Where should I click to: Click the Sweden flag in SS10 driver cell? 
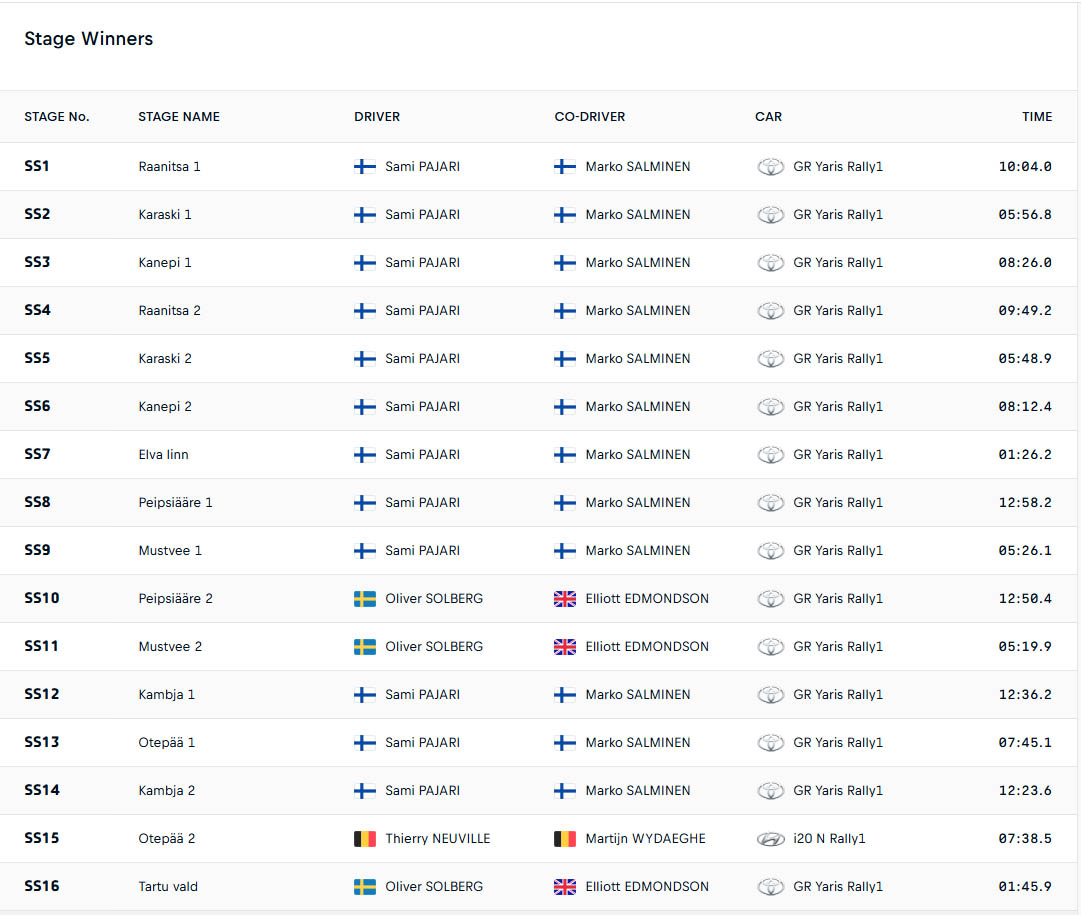pyautogui.click(x=365, y=599)
